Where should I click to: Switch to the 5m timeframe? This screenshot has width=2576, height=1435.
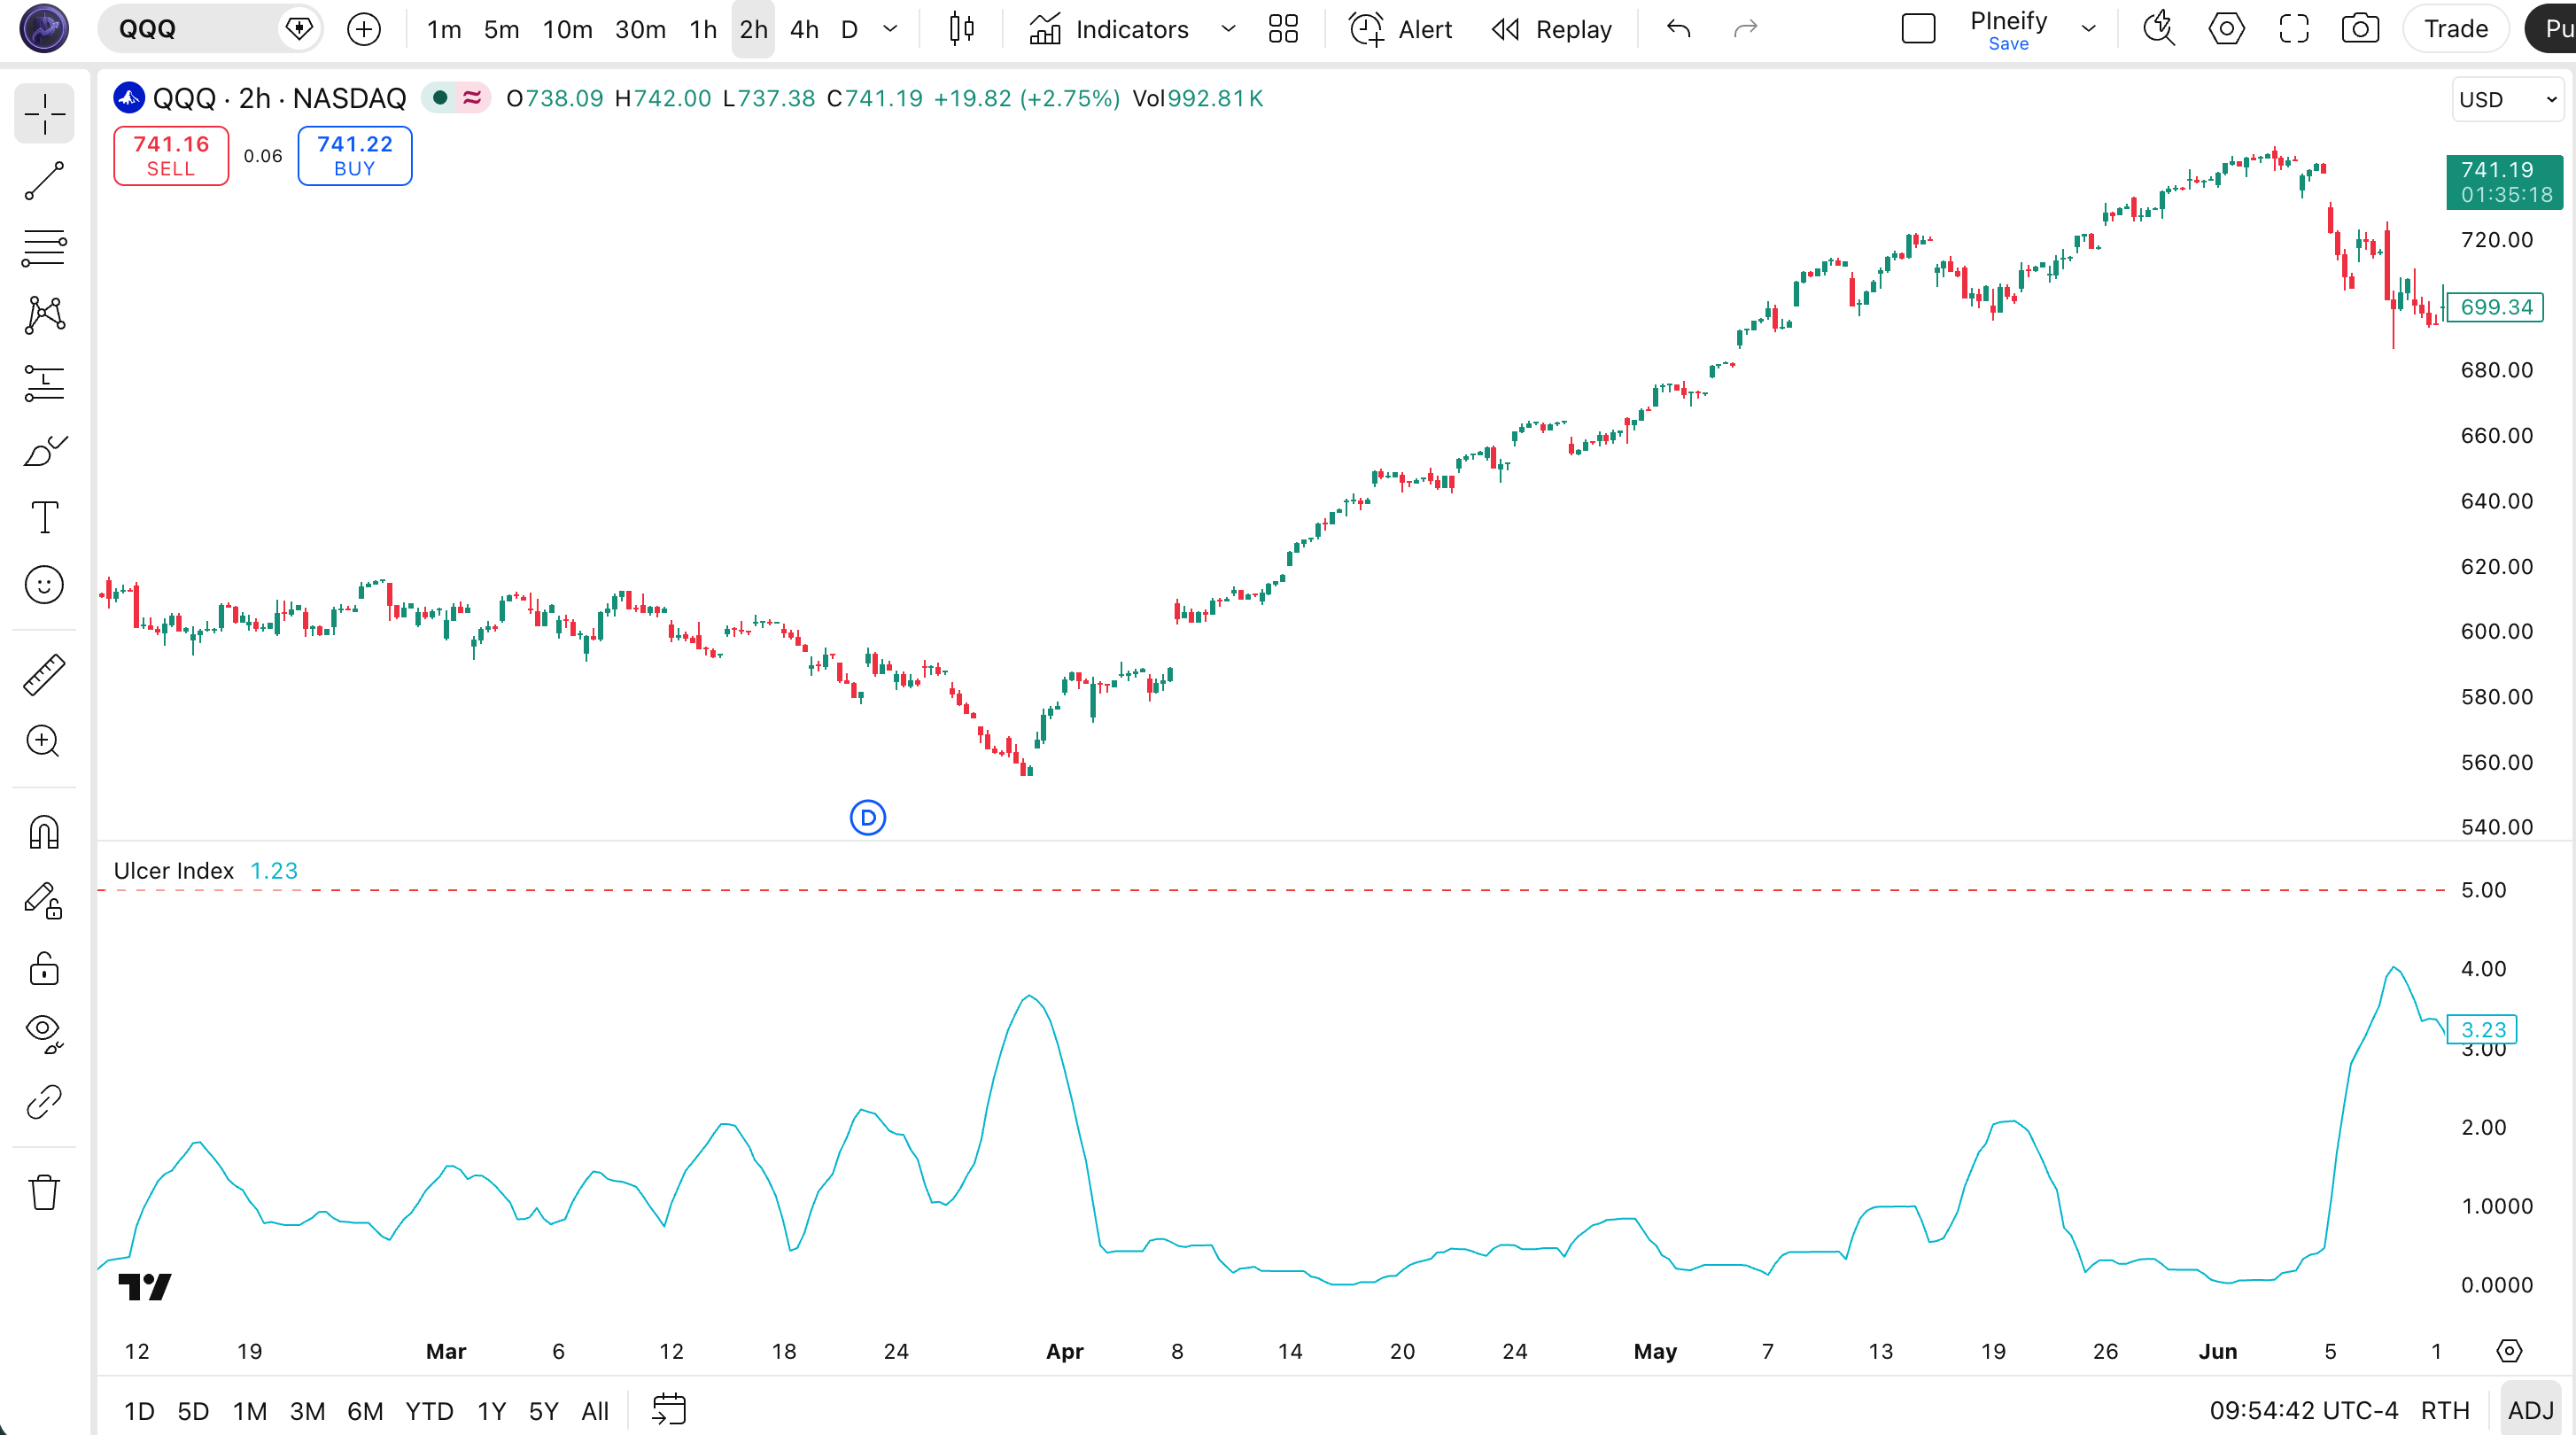click(x=501, y=29)
